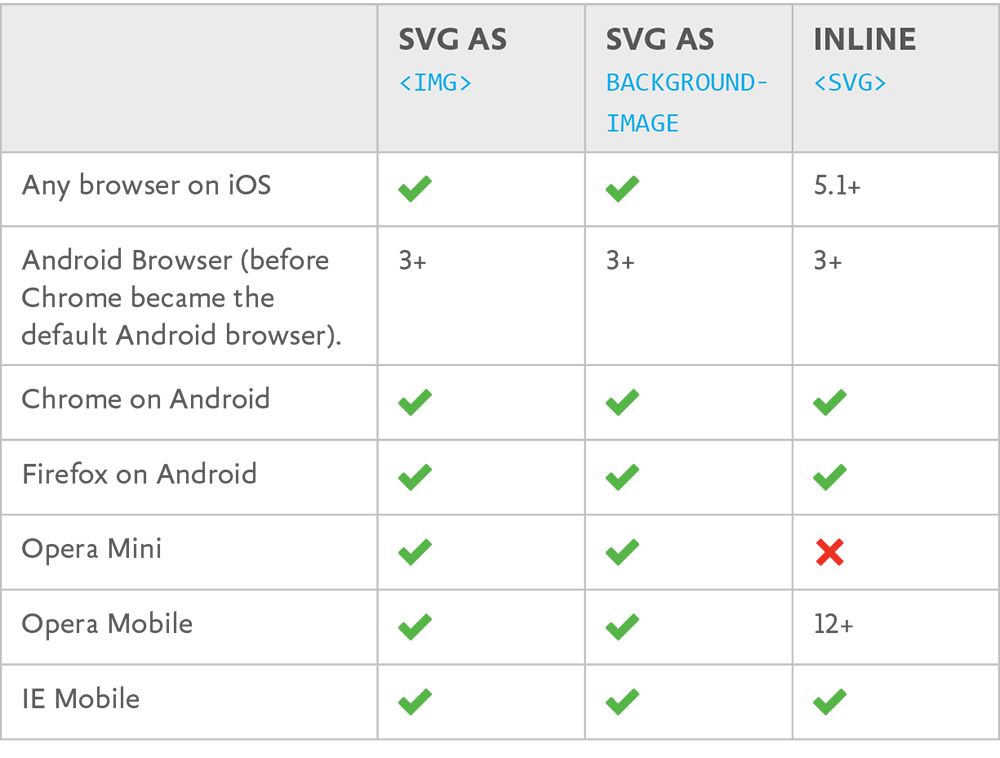Click iOS checkmark under SVG as IMG
The image size is (1000, 758).
(414, 188)
